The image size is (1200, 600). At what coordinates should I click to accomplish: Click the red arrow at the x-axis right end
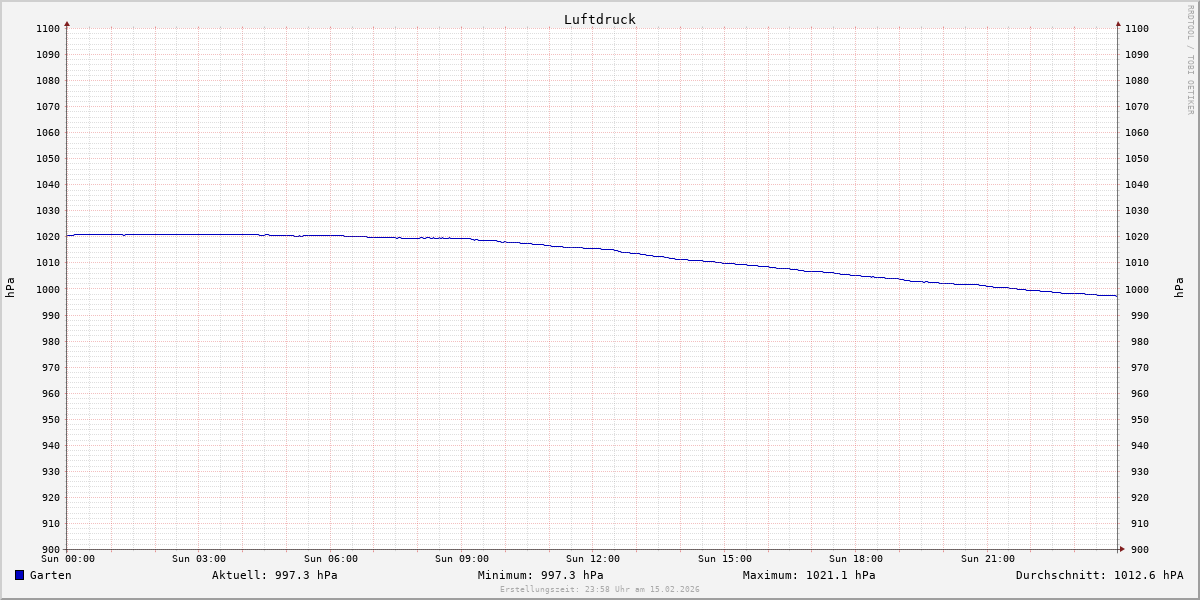[1121, 549]
